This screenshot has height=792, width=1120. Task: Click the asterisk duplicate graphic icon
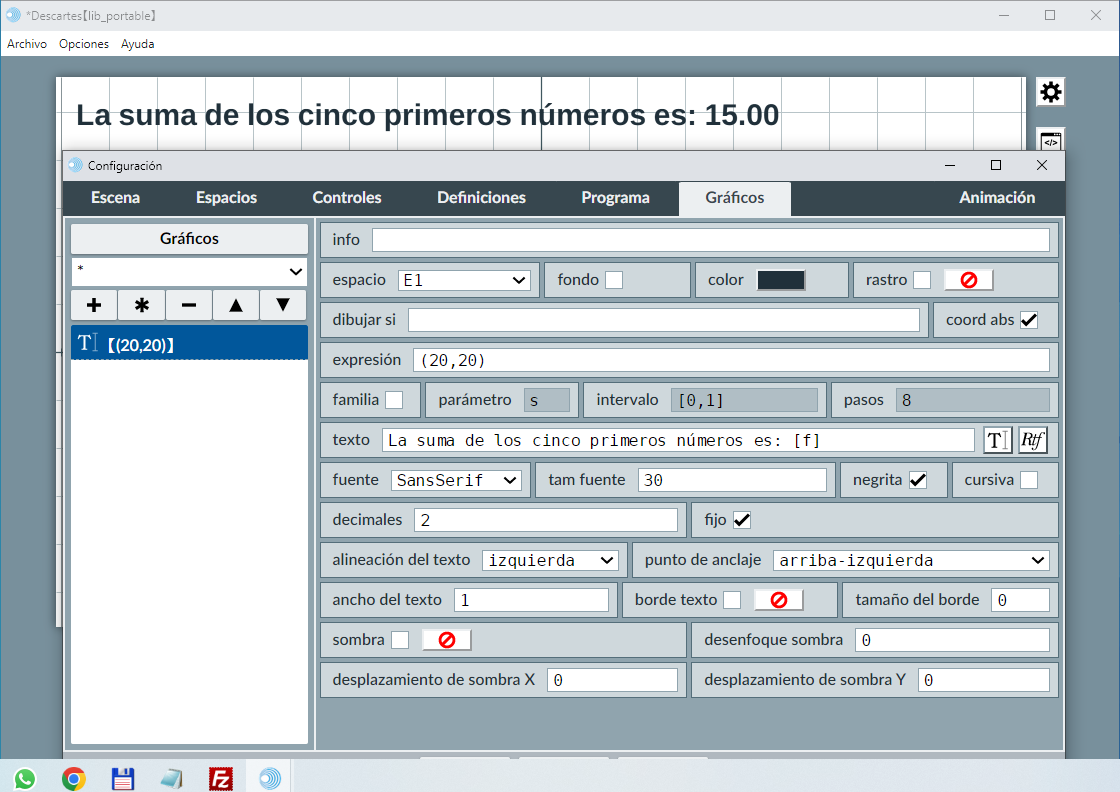pos(141,305)
